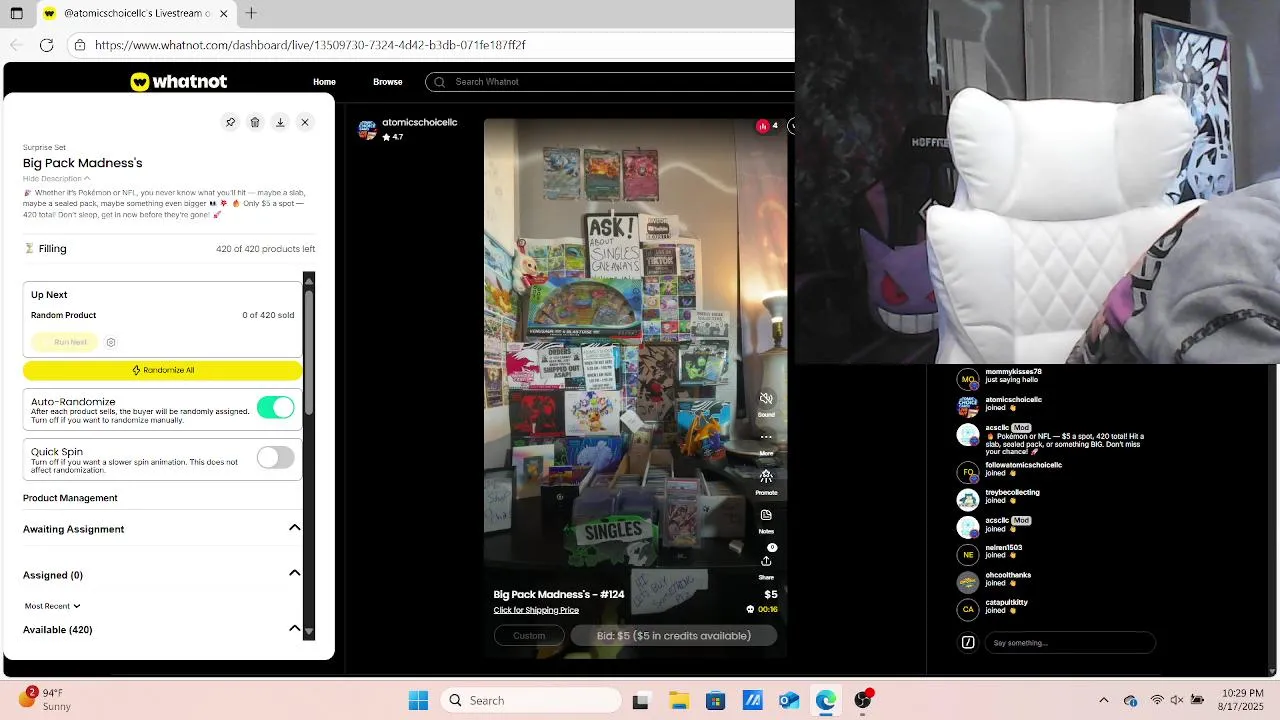Open the Notes icon on the stream
1280x720 pixels.
pyautogui.click(x=766, y=515)
